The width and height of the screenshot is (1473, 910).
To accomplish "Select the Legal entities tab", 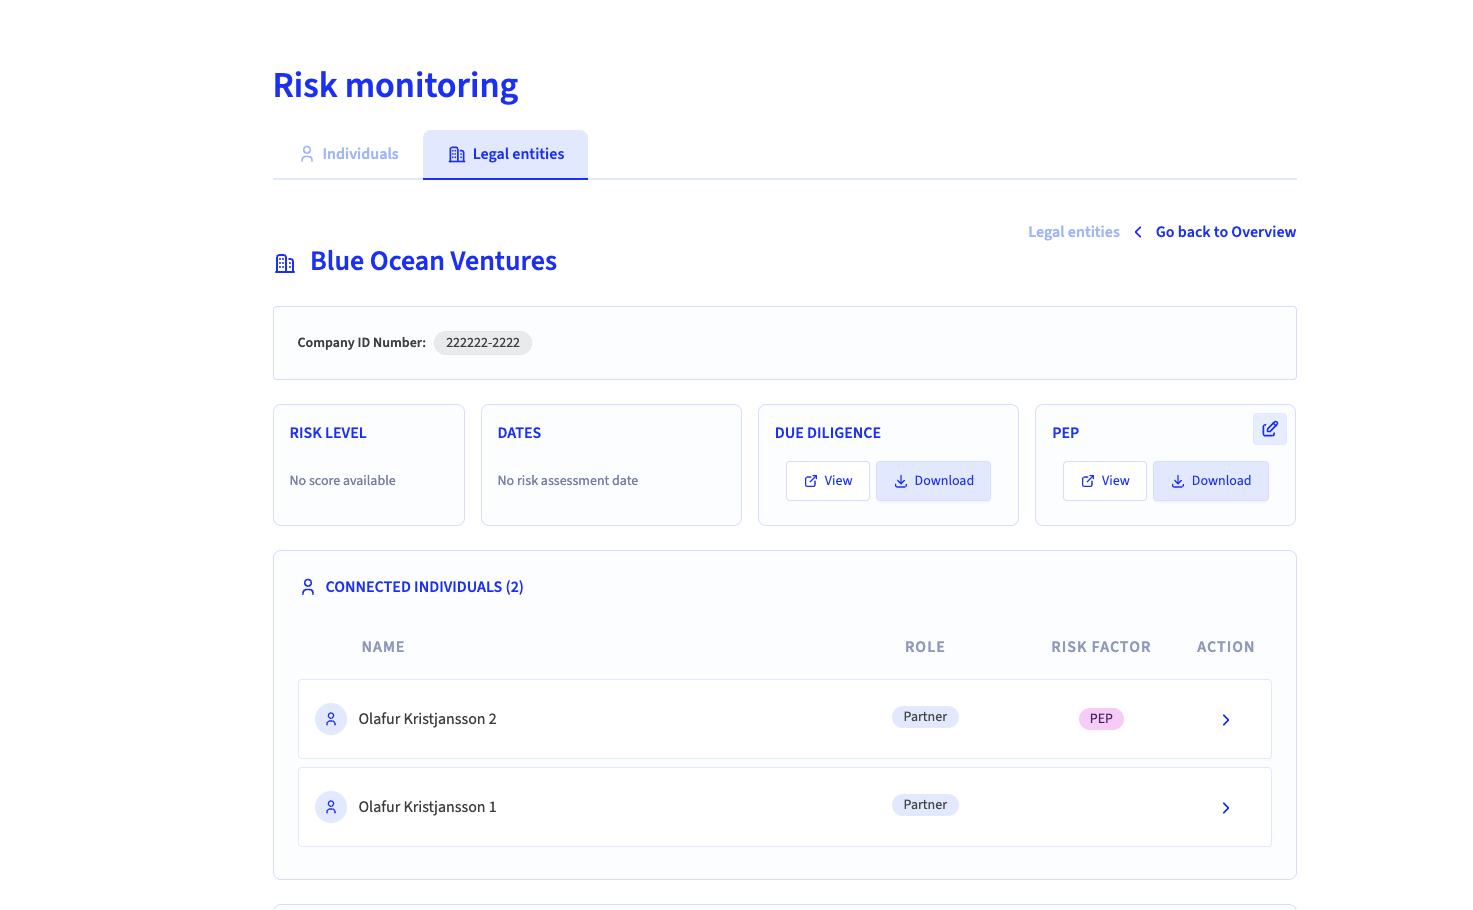I will [x=505, y=154].
